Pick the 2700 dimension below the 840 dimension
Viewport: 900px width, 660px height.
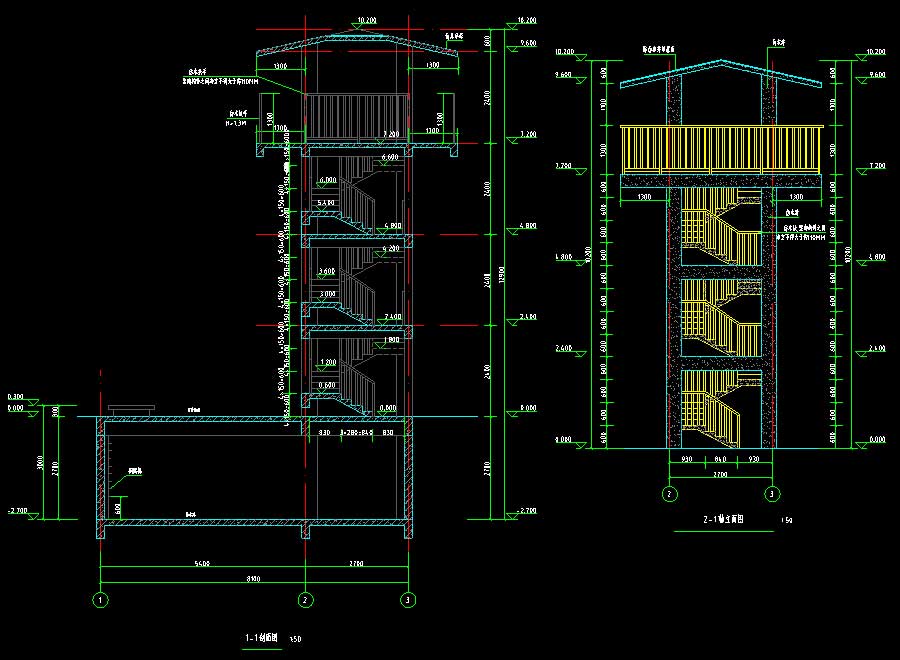tap(720, 474)
